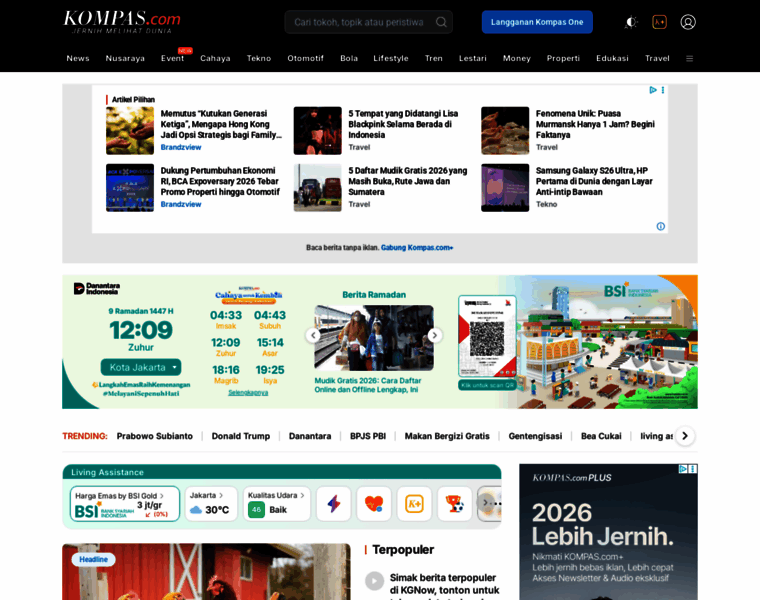Image resolution: width=760 pixels, height=600 pixels.
Task: Open Prabowo Subianto trending topic
Action: point(155,436)
